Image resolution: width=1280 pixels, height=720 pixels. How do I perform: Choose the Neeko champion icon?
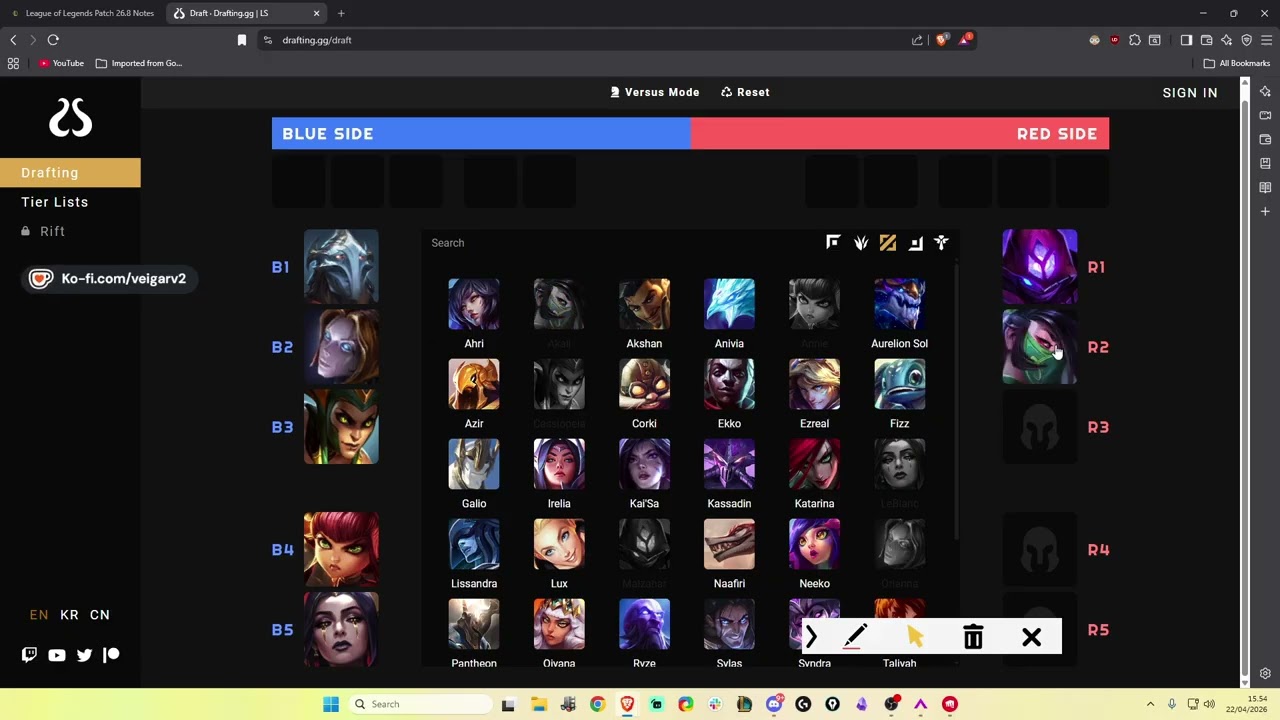[814, 544]
